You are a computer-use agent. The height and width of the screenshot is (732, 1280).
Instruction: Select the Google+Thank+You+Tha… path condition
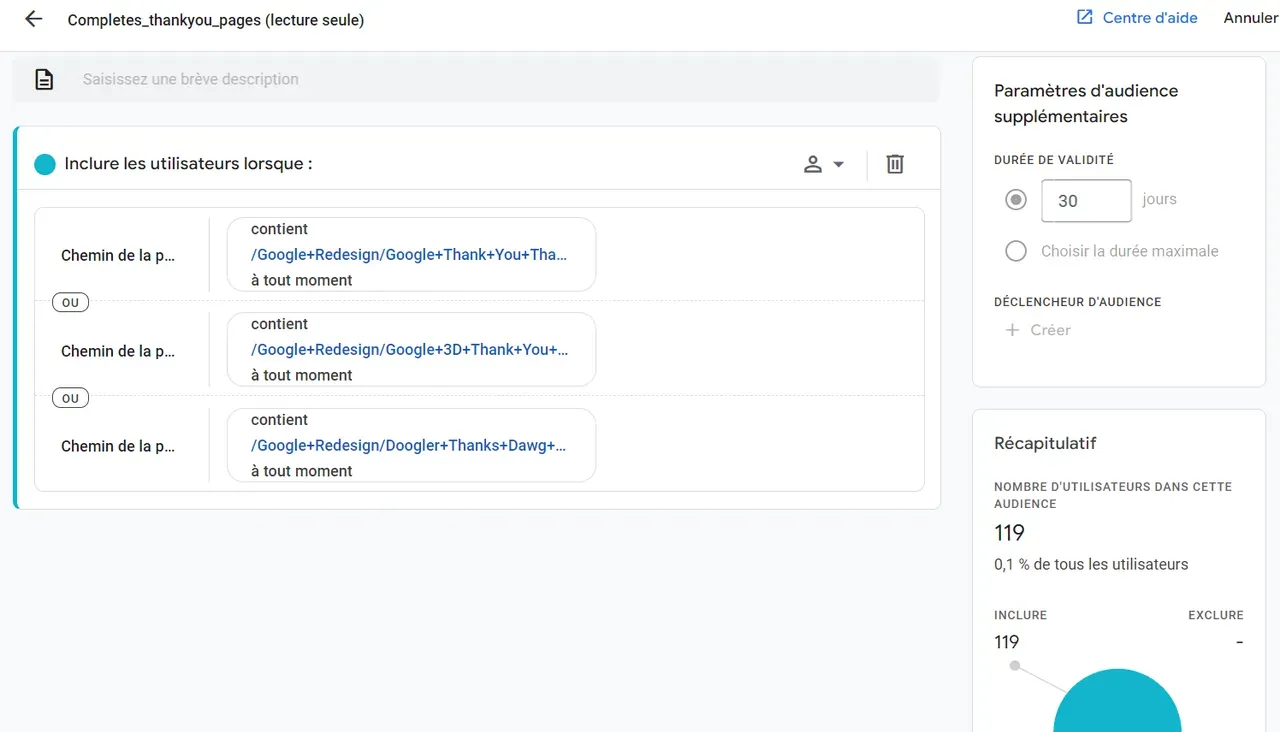coord(411,255)
